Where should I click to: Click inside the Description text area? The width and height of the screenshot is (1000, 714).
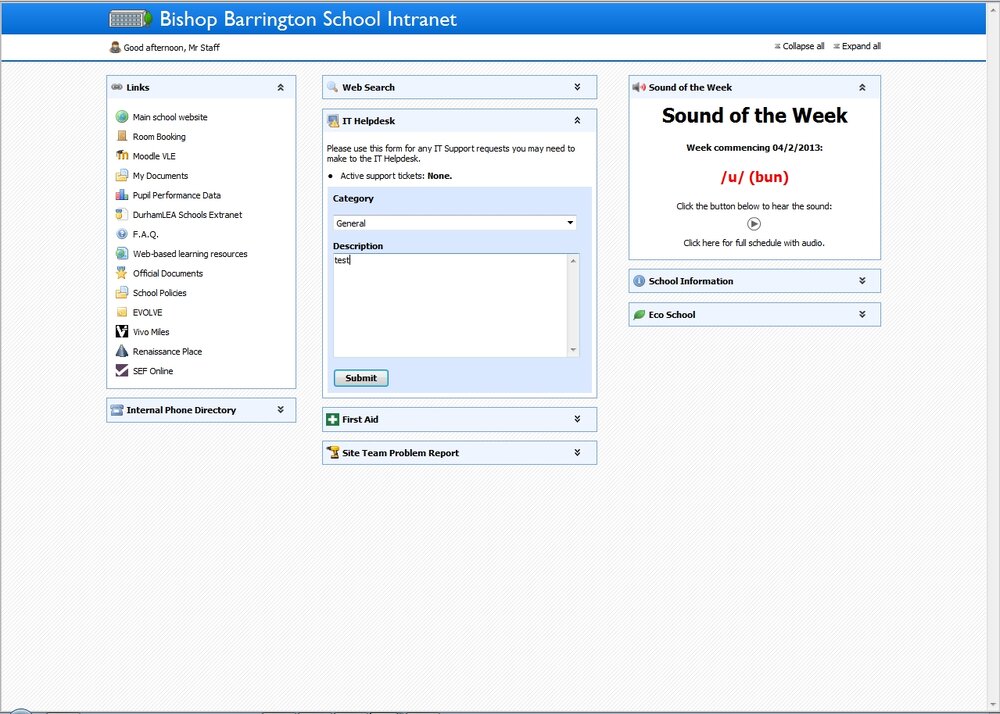click(450, 305)
